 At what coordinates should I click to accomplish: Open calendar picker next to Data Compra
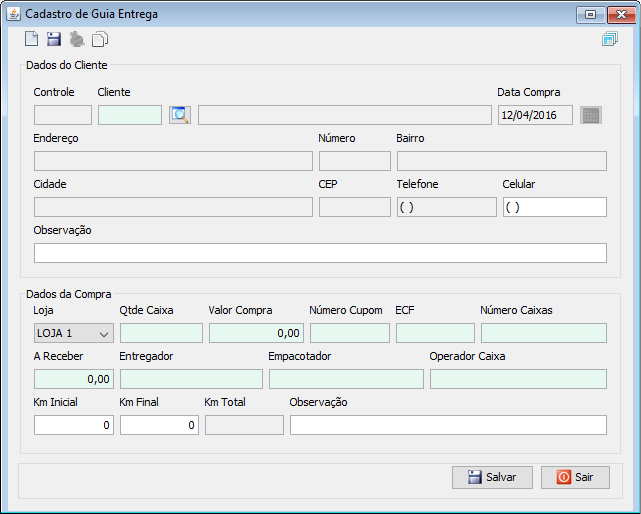(x=591, y=115)
